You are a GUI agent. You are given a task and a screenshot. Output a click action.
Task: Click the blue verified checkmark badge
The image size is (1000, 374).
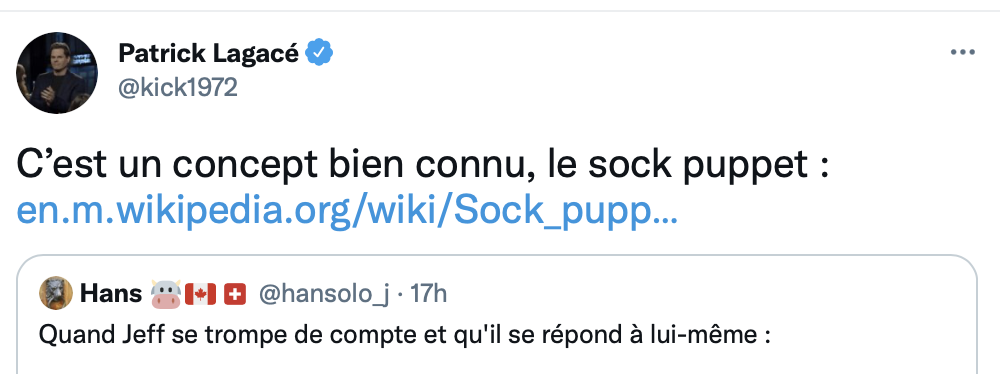coord(320,54)
